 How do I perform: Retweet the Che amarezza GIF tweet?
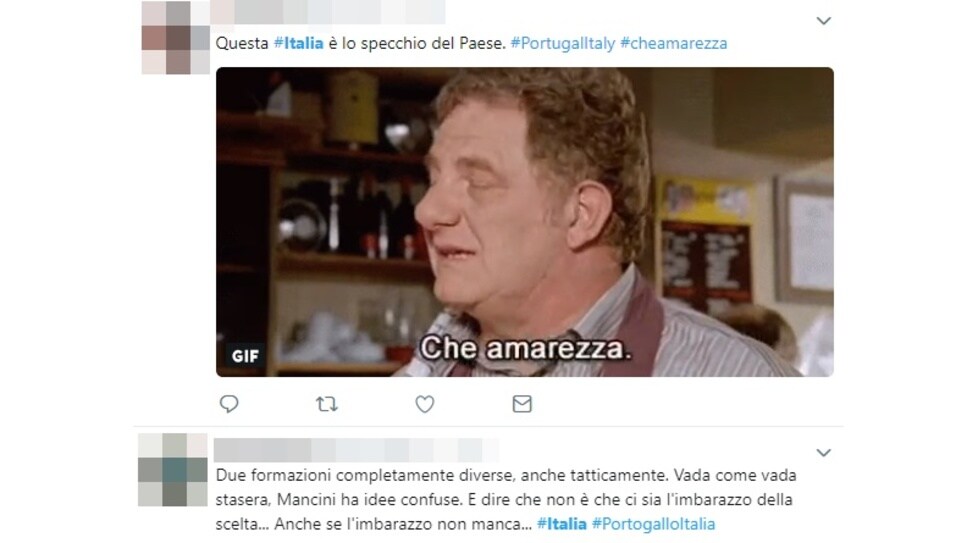coord(327,404)
